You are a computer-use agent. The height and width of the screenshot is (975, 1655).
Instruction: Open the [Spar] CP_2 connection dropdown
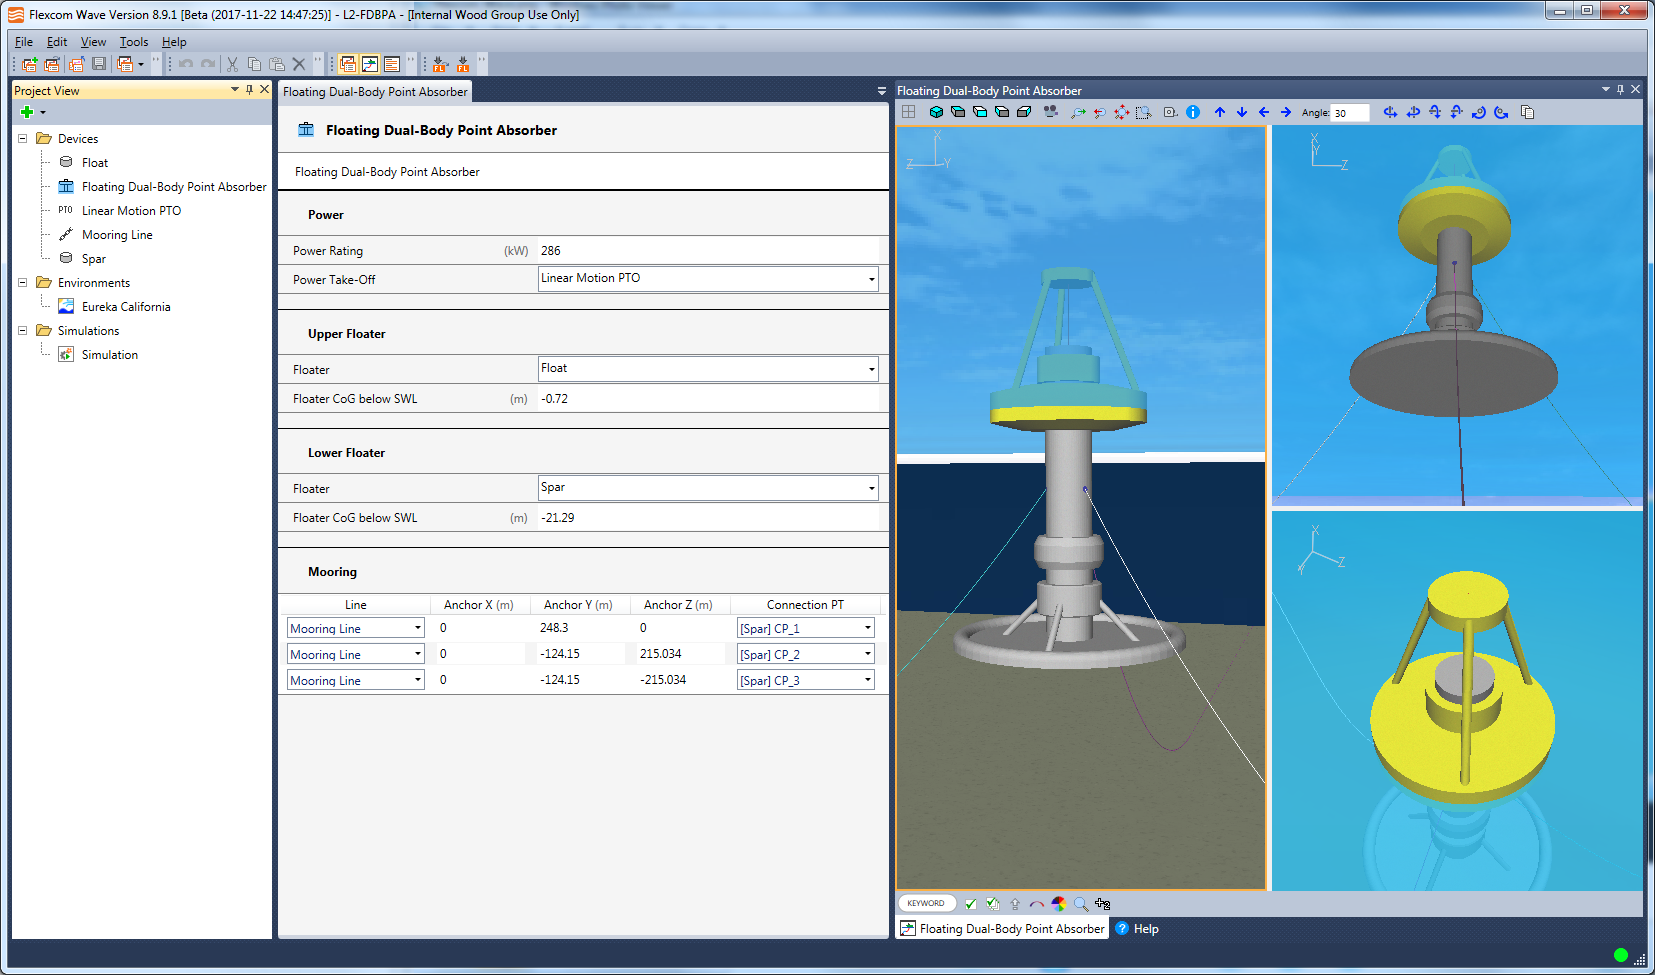[868, 654]
